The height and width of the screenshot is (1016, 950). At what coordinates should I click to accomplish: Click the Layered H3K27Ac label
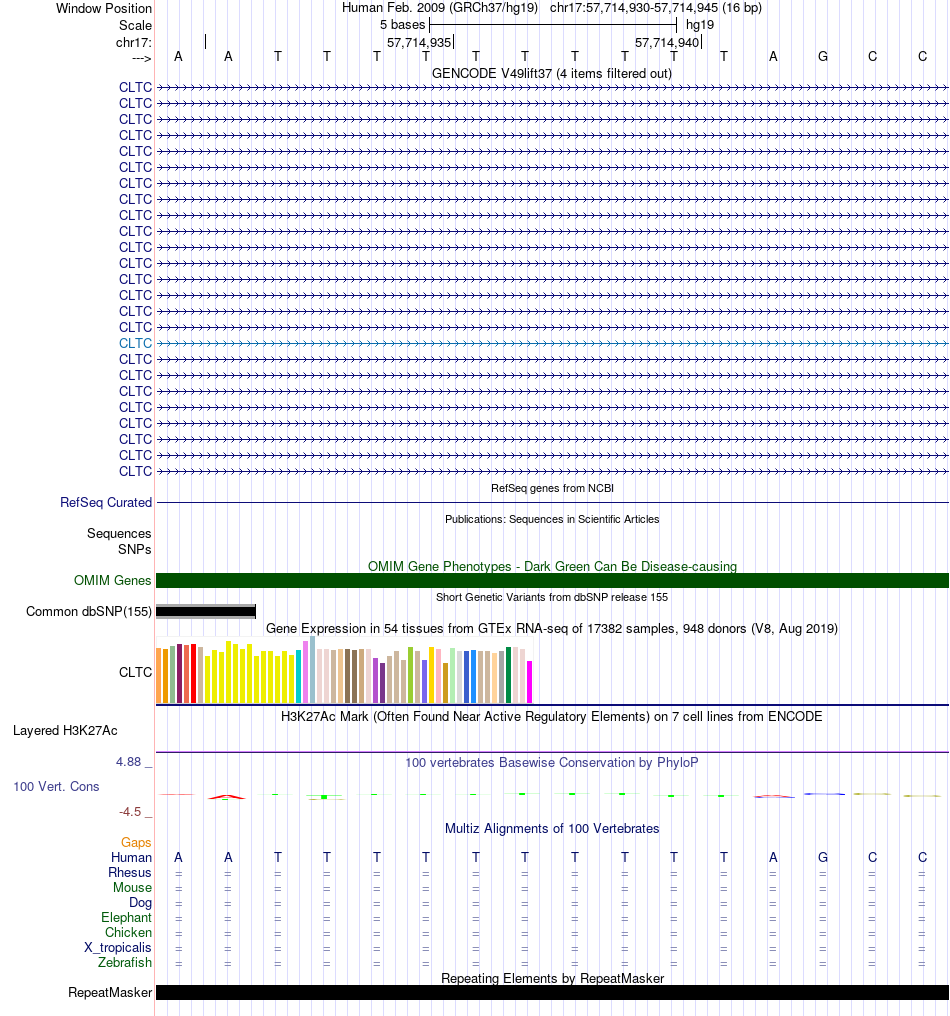(65, 730)
